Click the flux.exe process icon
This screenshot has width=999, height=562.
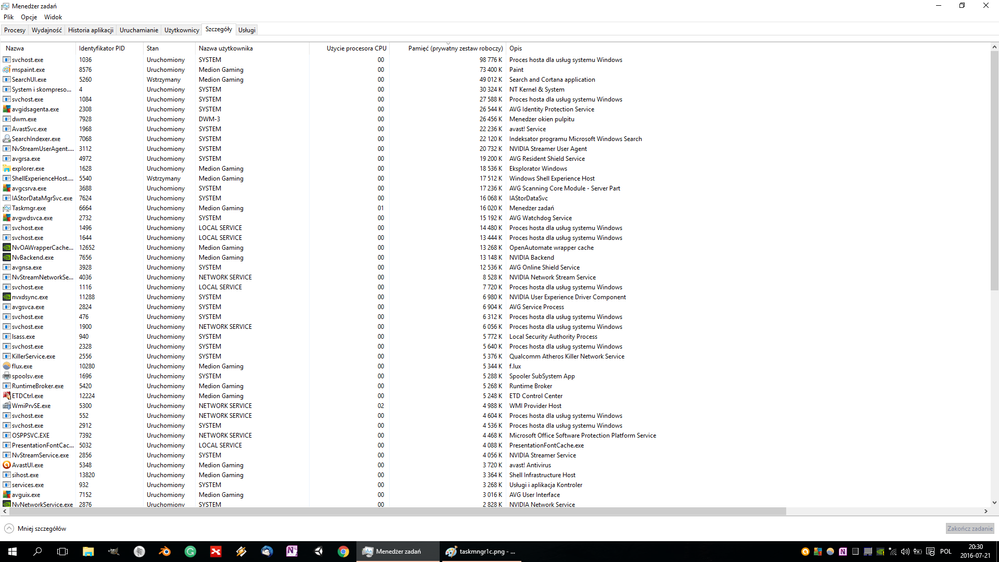pyautogui.click(x=7, y=366)
